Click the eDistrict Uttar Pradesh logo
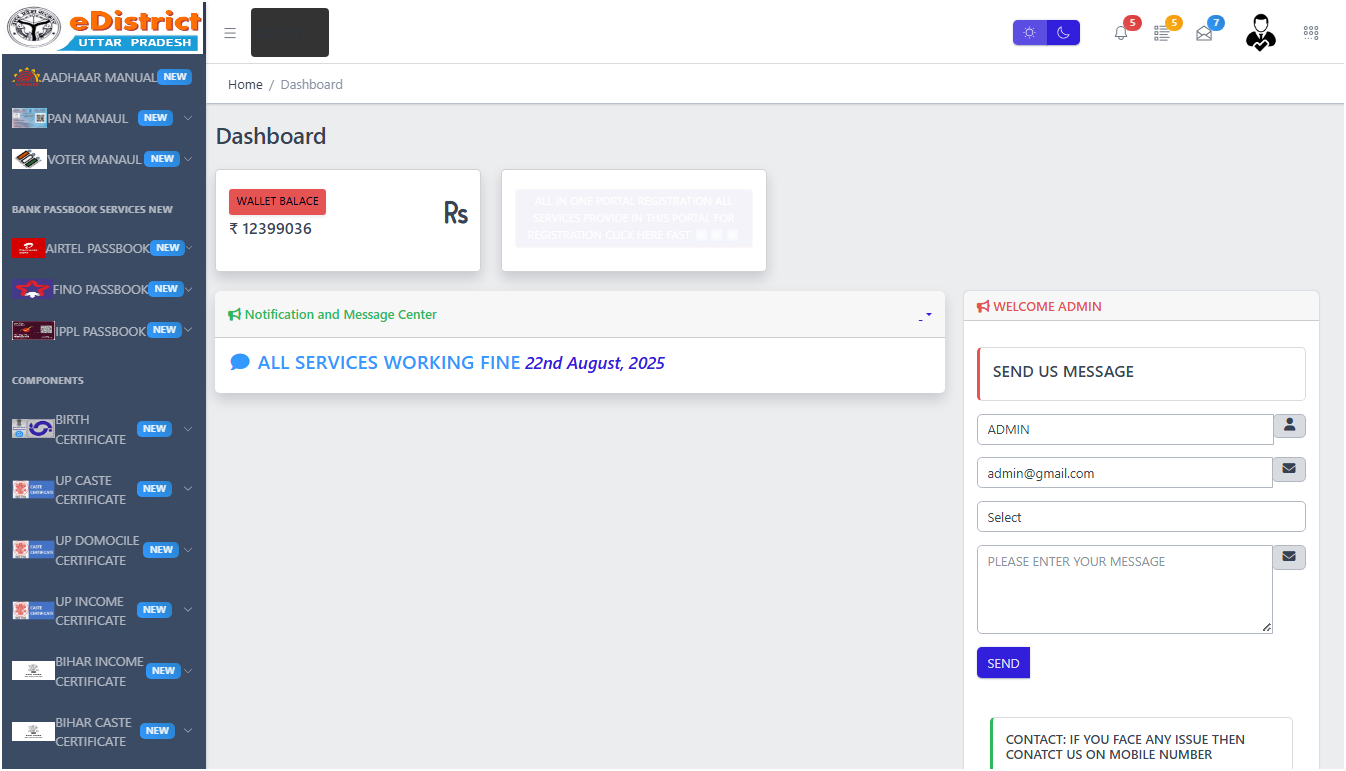 104,28
